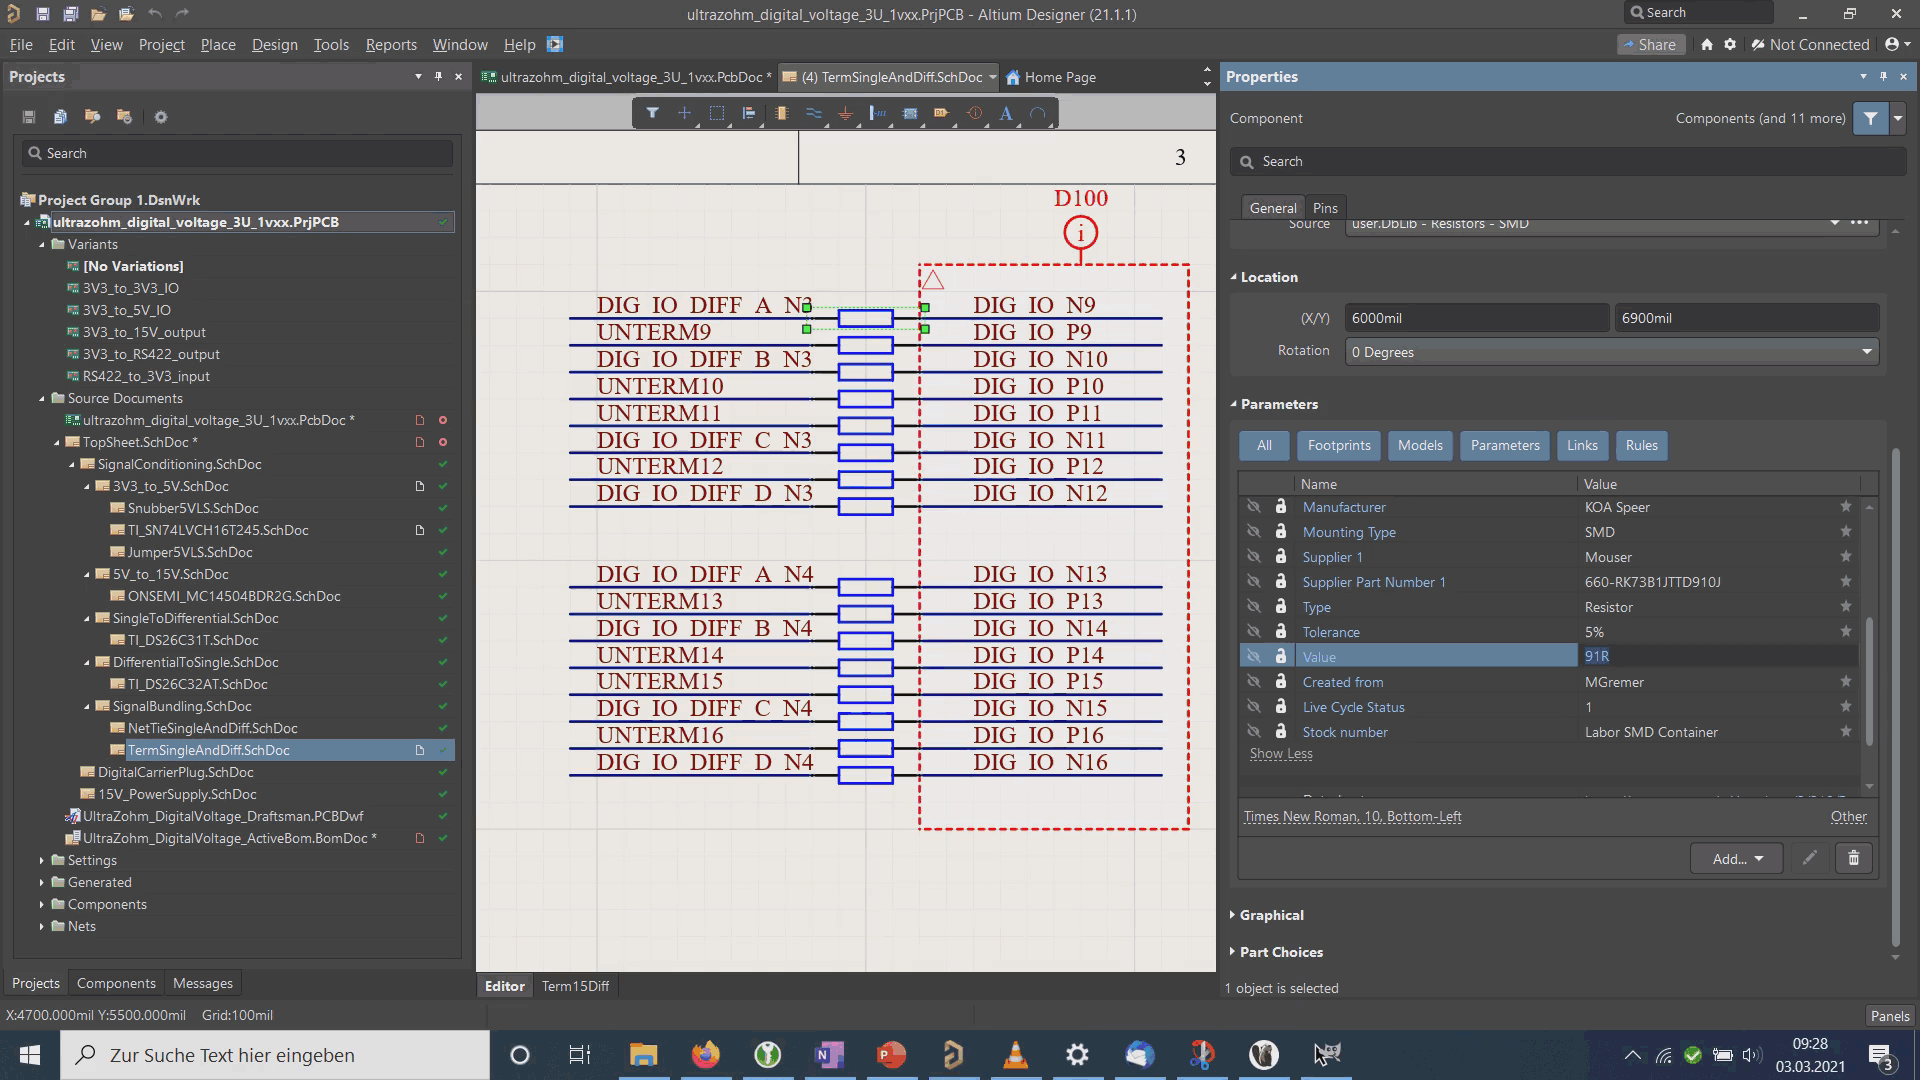Click the Place Arc drawing tool
The width and height of the screenshot is (1920, 1080).
[1038, 114]
